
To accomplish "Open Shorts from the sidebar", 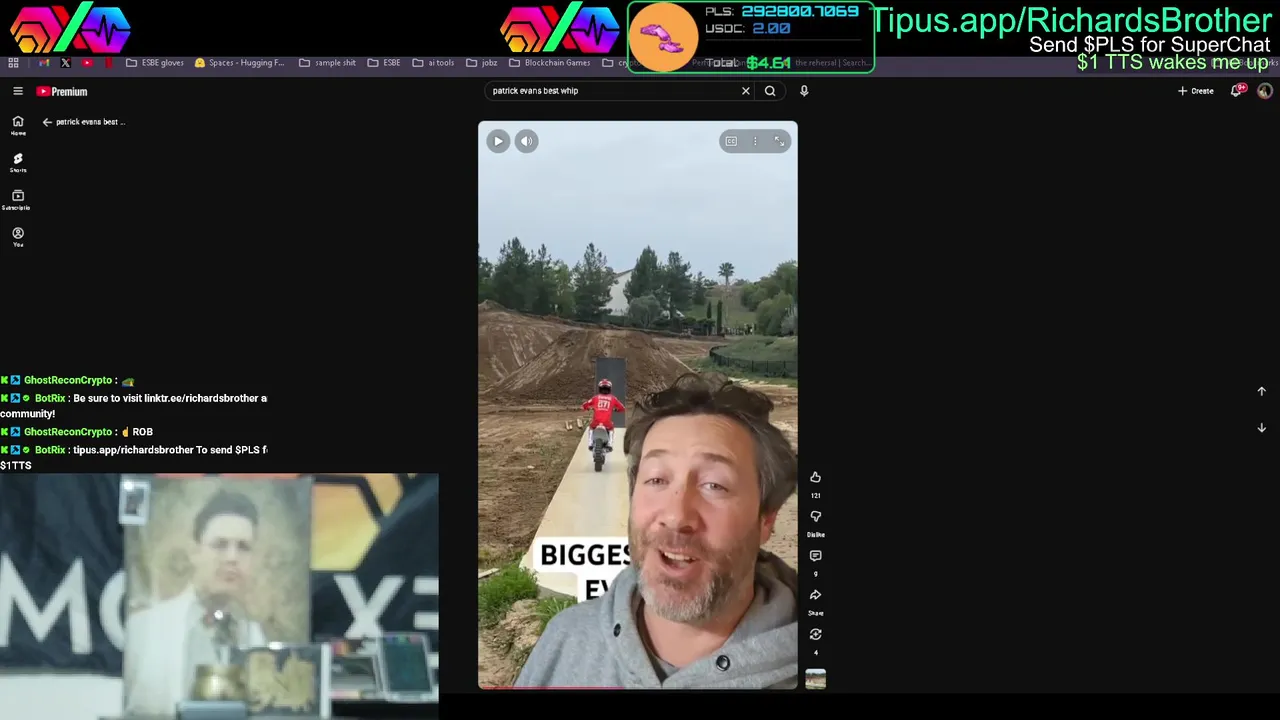I will 18,162.
